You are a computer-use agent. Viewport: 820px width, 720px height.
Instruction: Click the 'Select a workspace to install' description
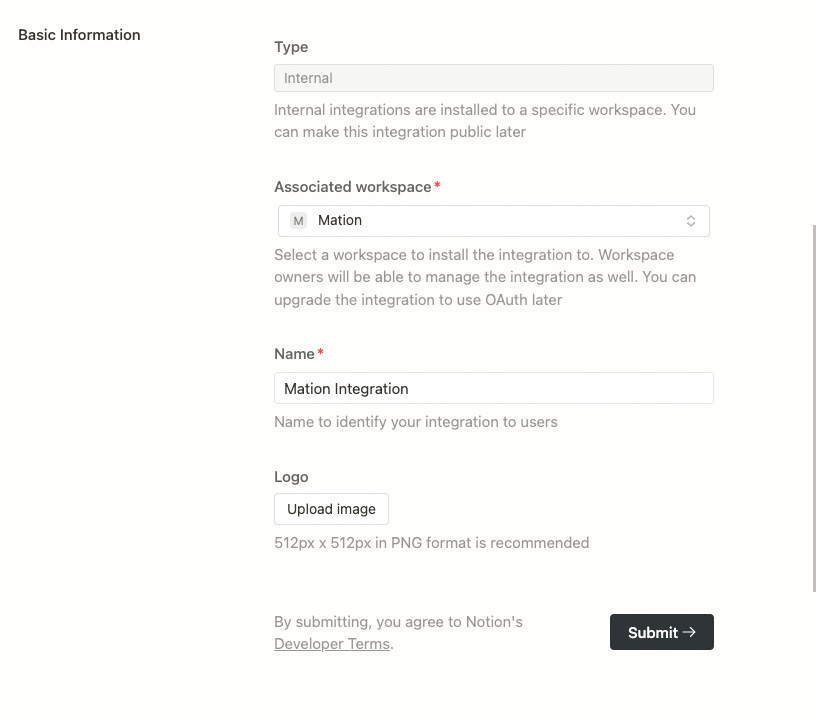pyautogui.click(x=485, y=277)
